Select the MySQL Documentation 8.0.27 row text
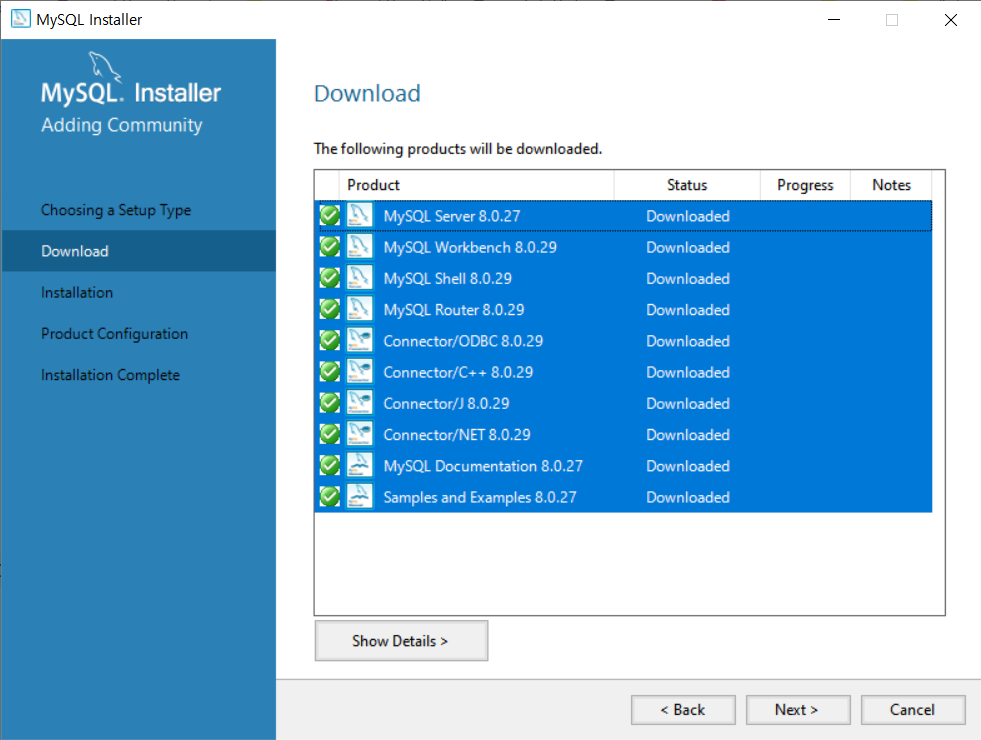The width and height of the screenshot is (981, 740). click(x=483, y=467)
